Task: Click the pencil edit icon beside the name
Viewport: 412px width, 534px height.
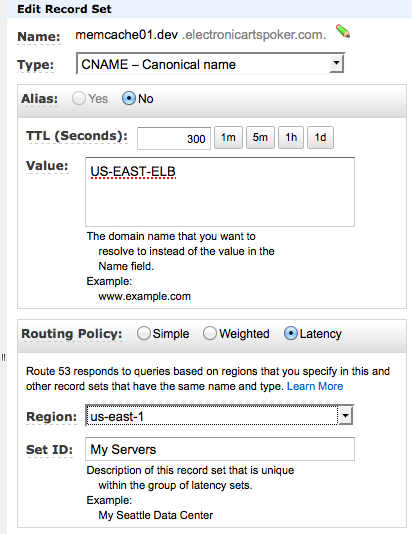Action: [343, 31]
